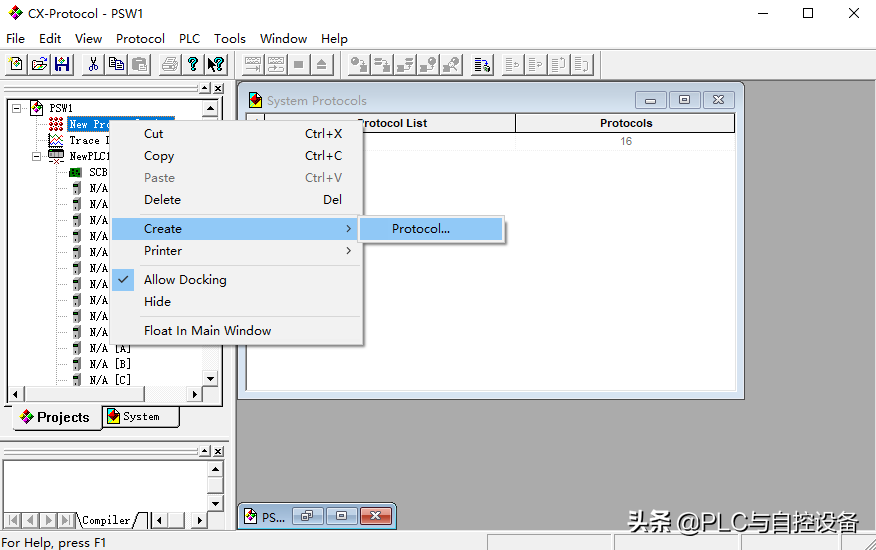This screenshot has height=550, width=876.
Task: Choose Delete in the context menu
Action: point(162,200)
